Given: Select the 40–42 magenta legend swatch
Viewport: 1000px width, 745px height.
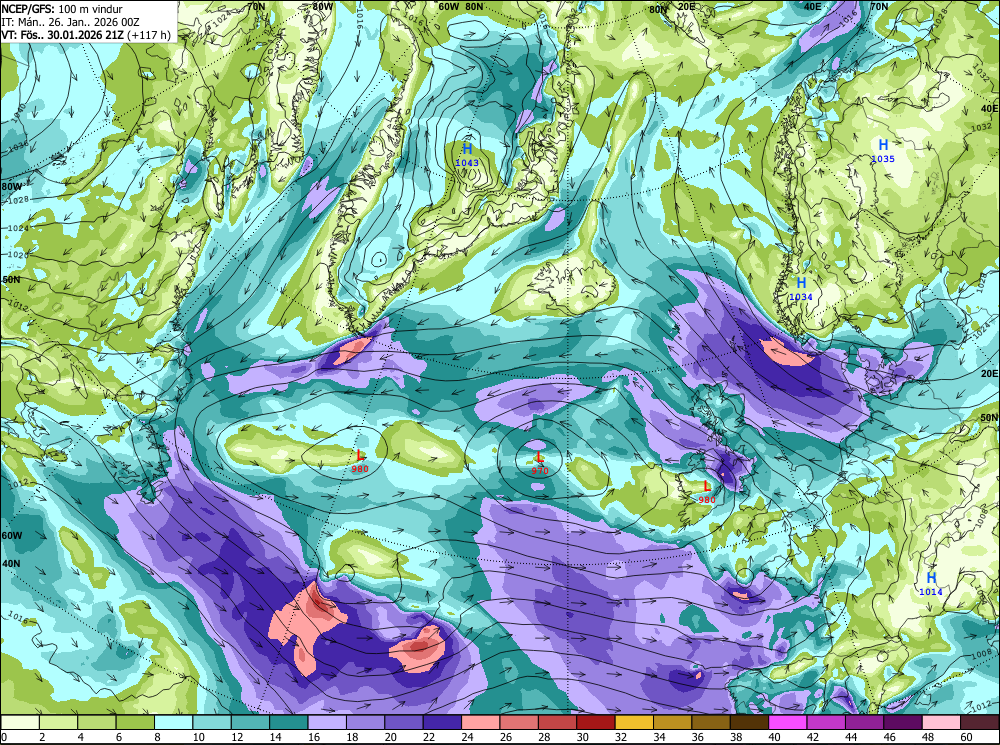Looking at the screenshot, I should pos(788,722).
